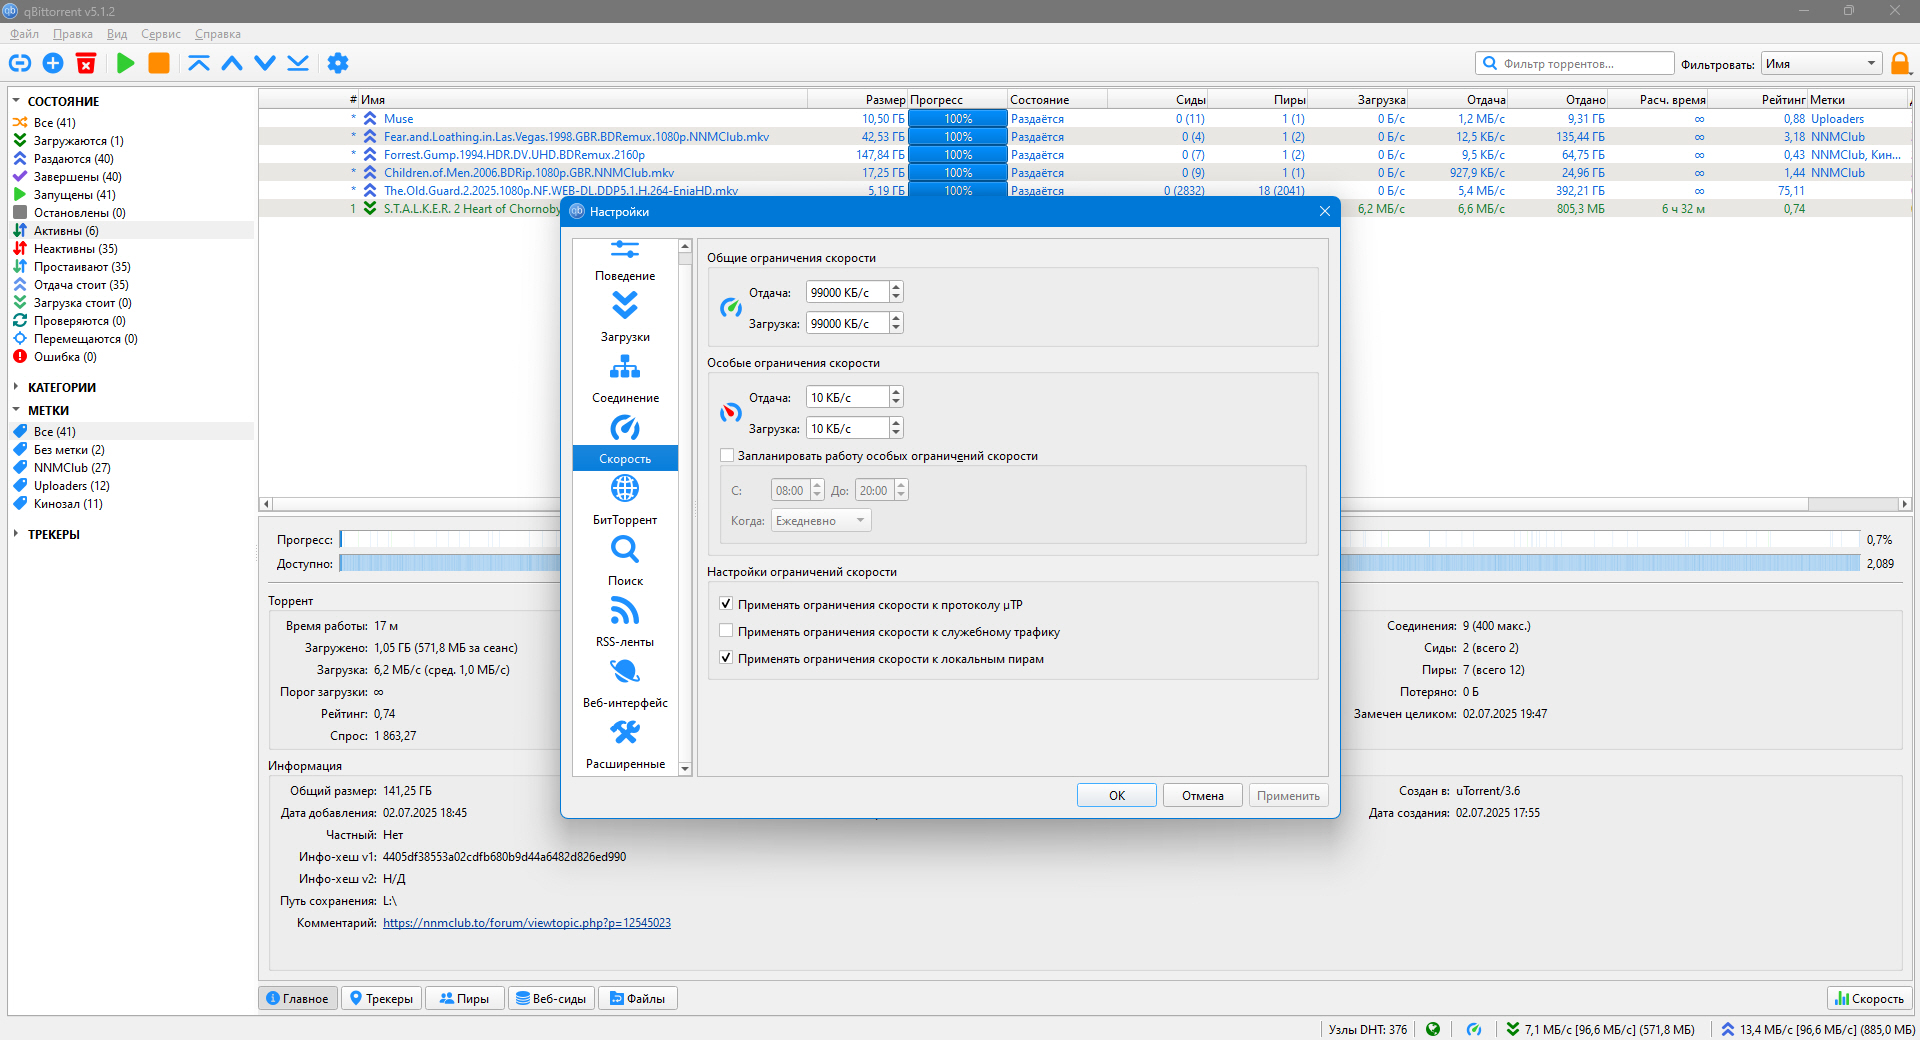
Task: Switch to the Пиры tab
Action: click(x=464, y=998)
